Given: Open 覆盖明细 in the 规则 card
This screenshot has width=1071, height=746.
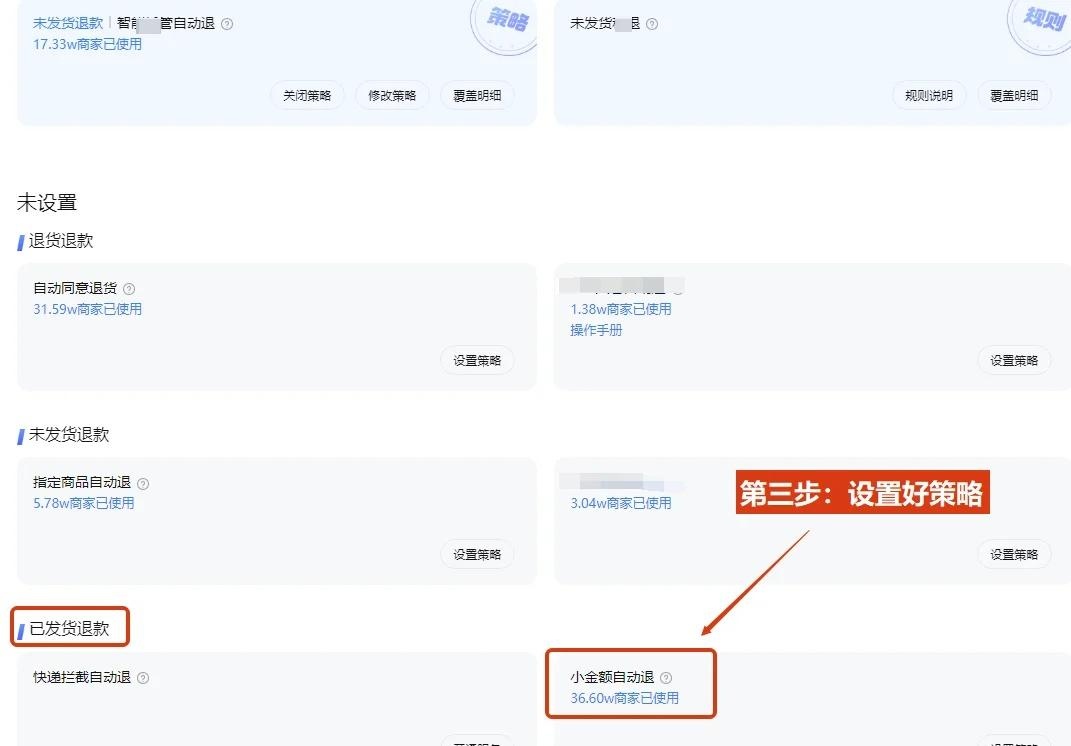Looking at the screenshot, I should (1014, 96).
